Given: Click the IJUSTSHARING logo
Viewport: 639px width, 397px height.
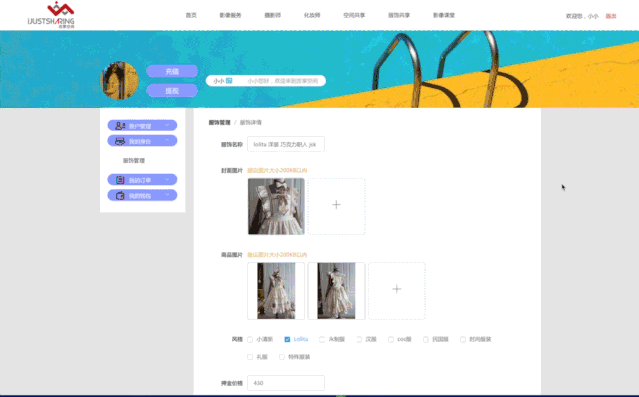Looking at the screenshot, I should pos(51,15).
